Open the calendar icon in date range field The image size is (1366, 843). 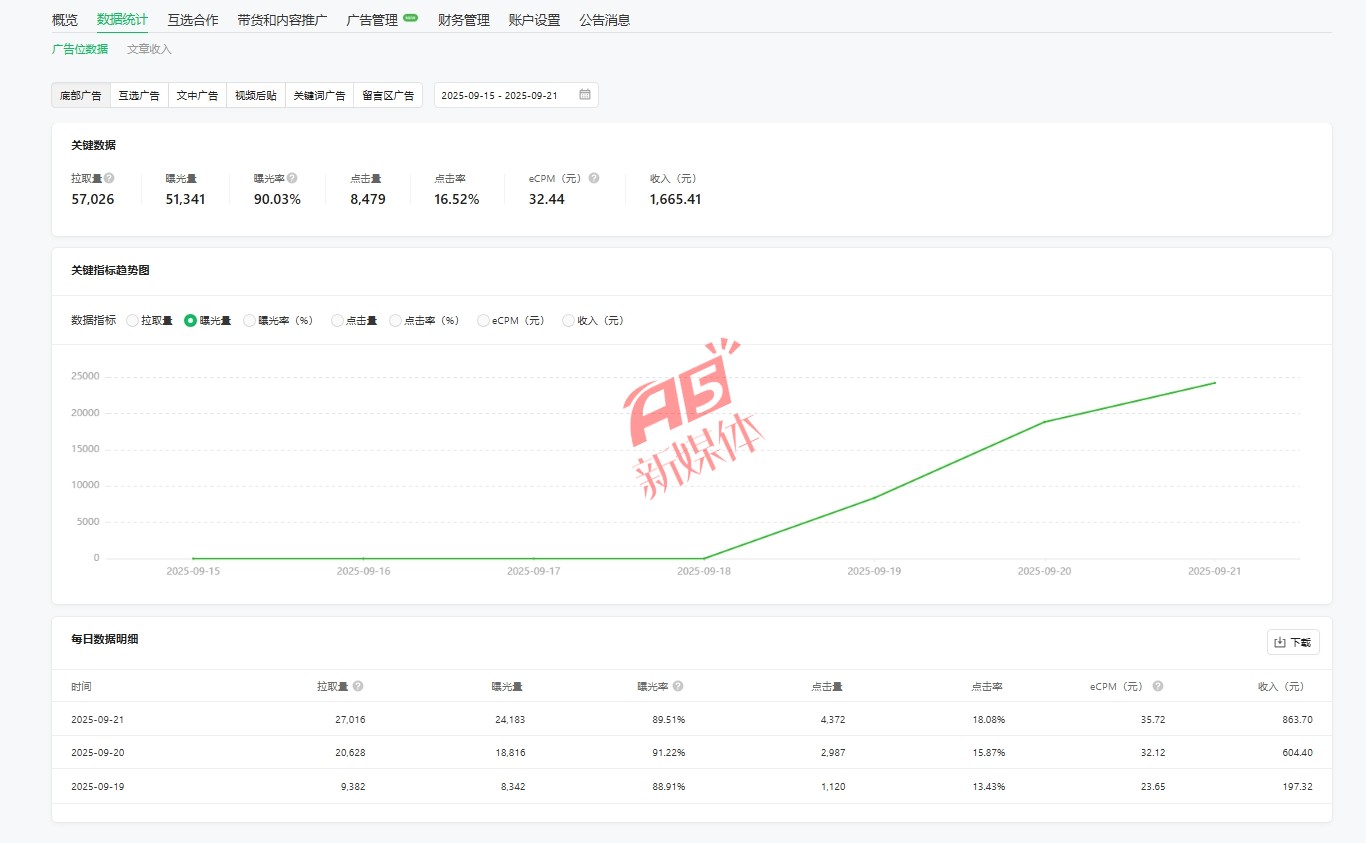point(585,95)
